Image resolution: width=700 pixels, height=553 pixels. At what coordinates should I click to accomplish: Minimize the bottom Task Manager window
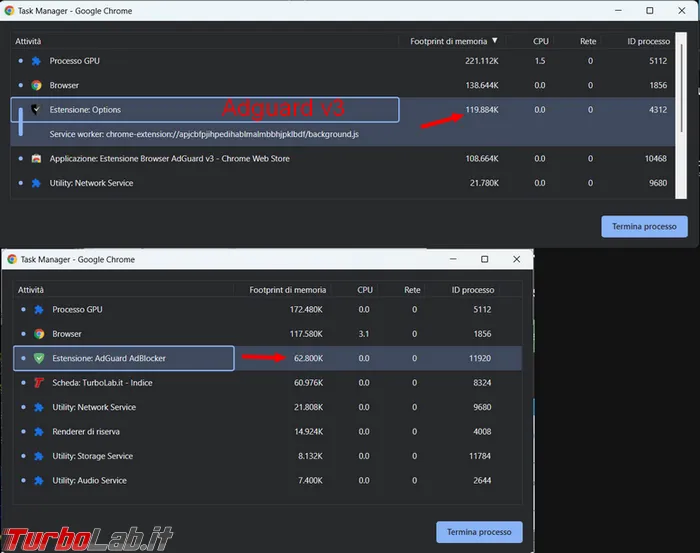click(x=453, y=259)
